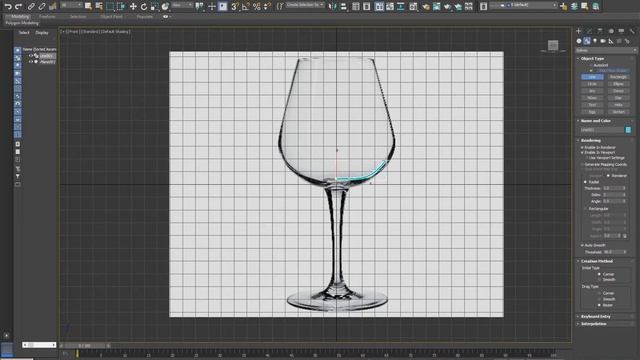Viewport: 640px width, 360px height.
Task: Select the Geometry category icon
Action: click(x=579, y=41)
